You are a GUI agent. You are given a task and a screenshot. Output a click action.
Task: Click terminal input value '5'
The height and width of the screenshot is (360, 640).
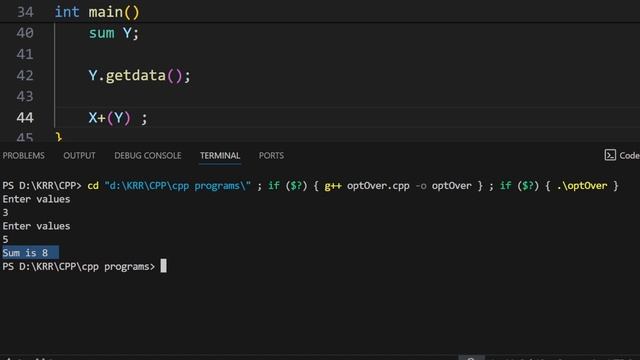click(x=5, y=240)
